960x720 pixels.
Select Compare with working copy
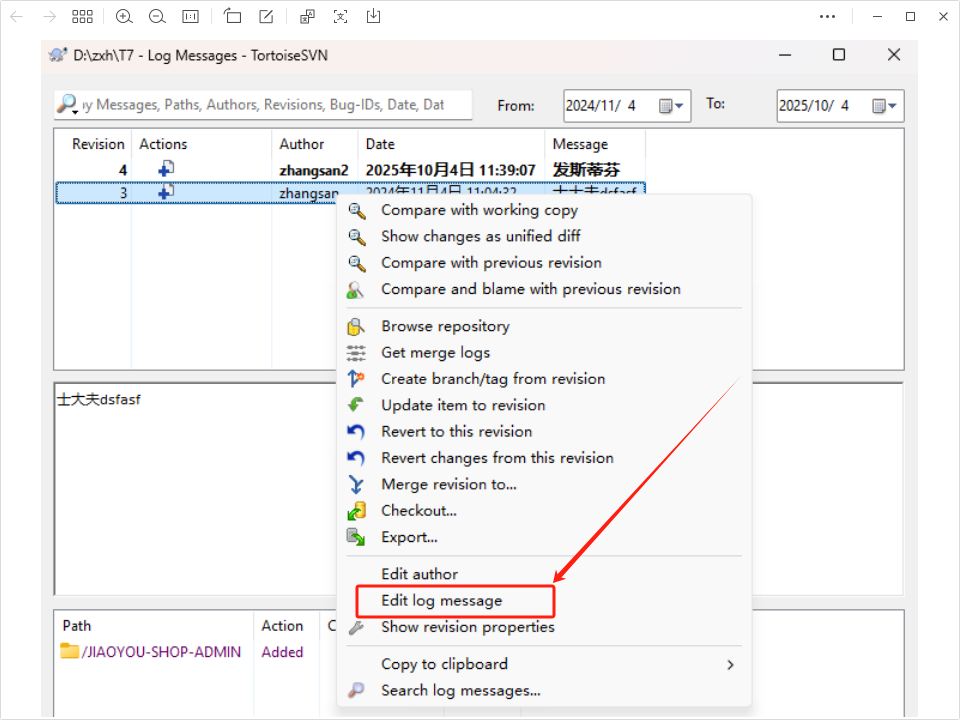point(544,210)
